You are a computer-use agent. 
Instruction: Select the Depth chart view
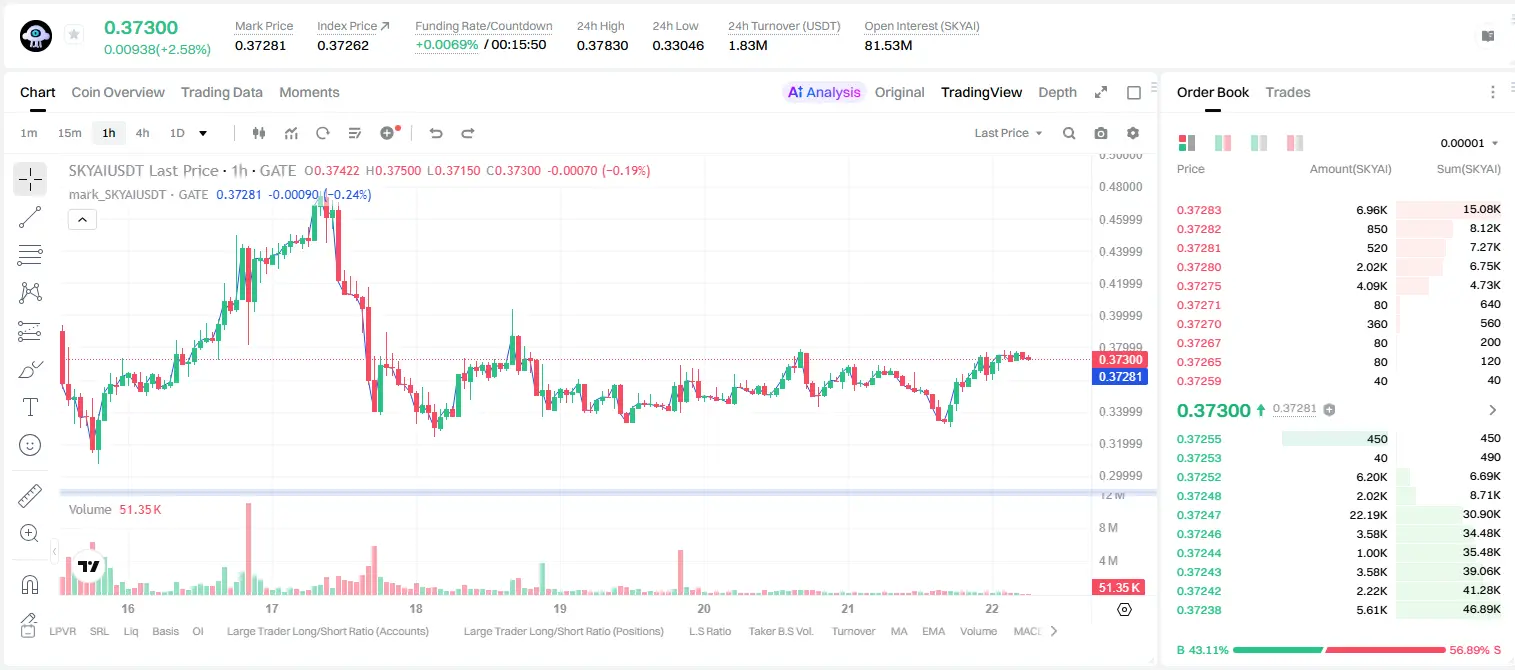click(1057, 92)
